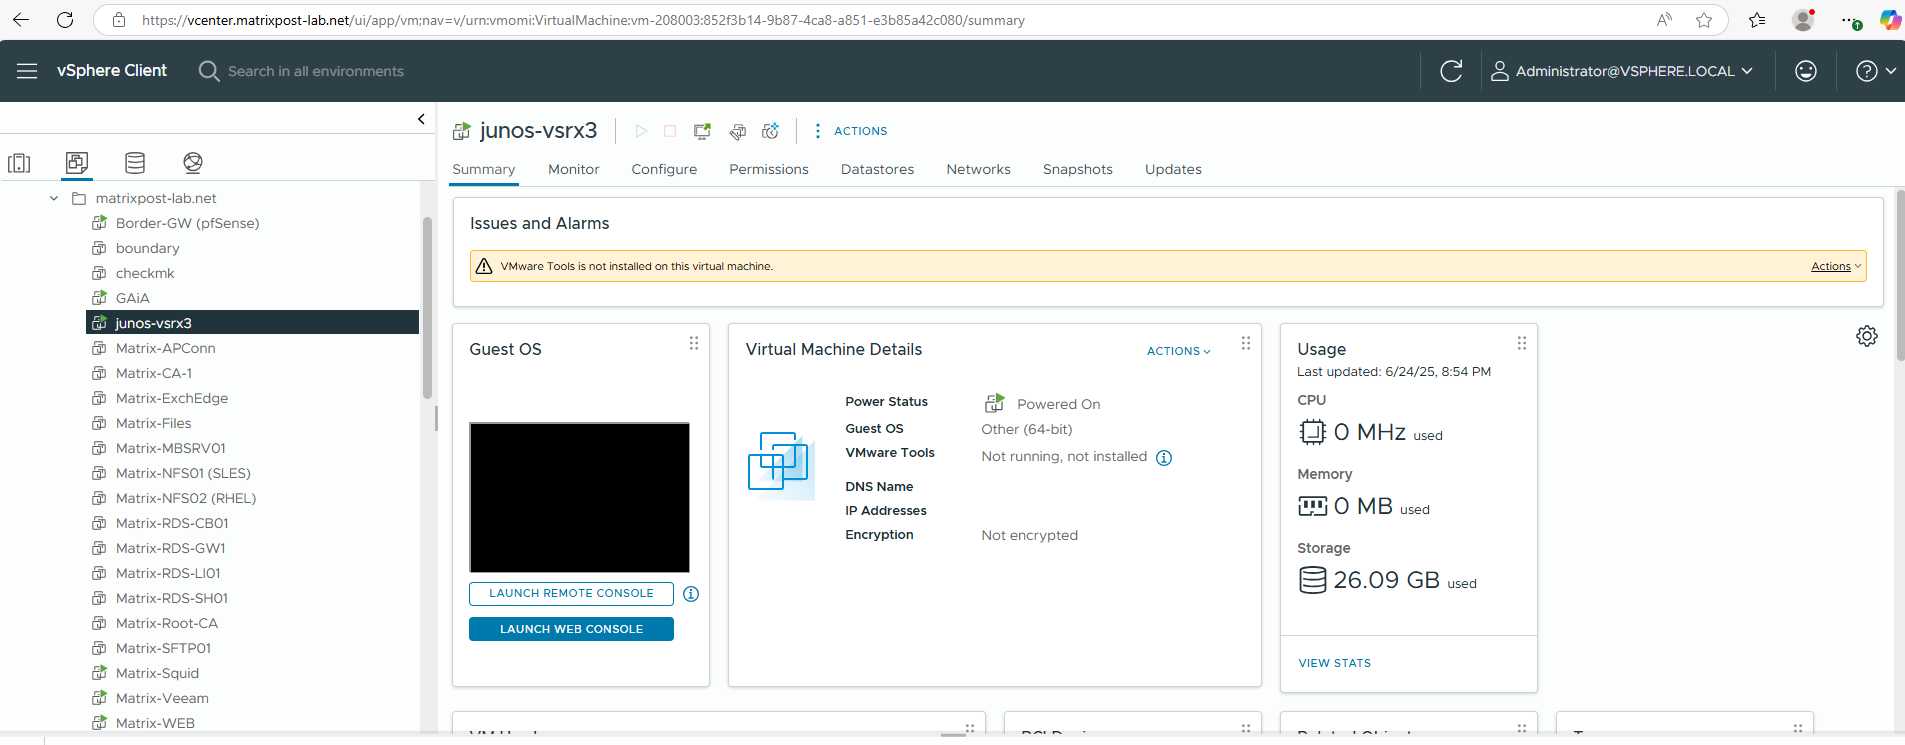Switch to Storage inventory view
Screen dimensions: 1905x745
[135, 163]
